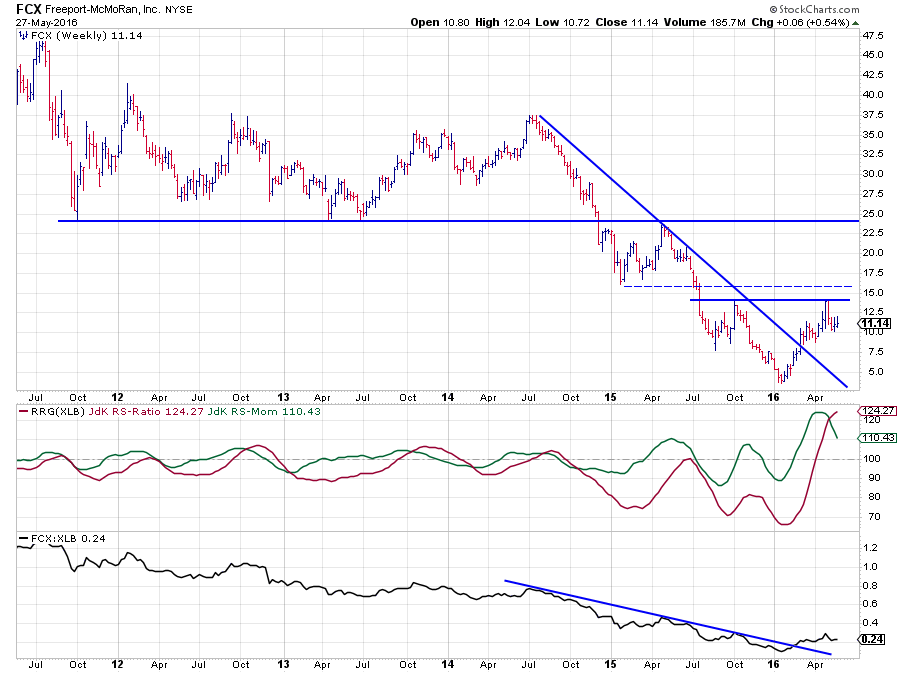Click the 0.4 label on ratio axis
This screenshot has height=673, width=900.
point(871,623)
